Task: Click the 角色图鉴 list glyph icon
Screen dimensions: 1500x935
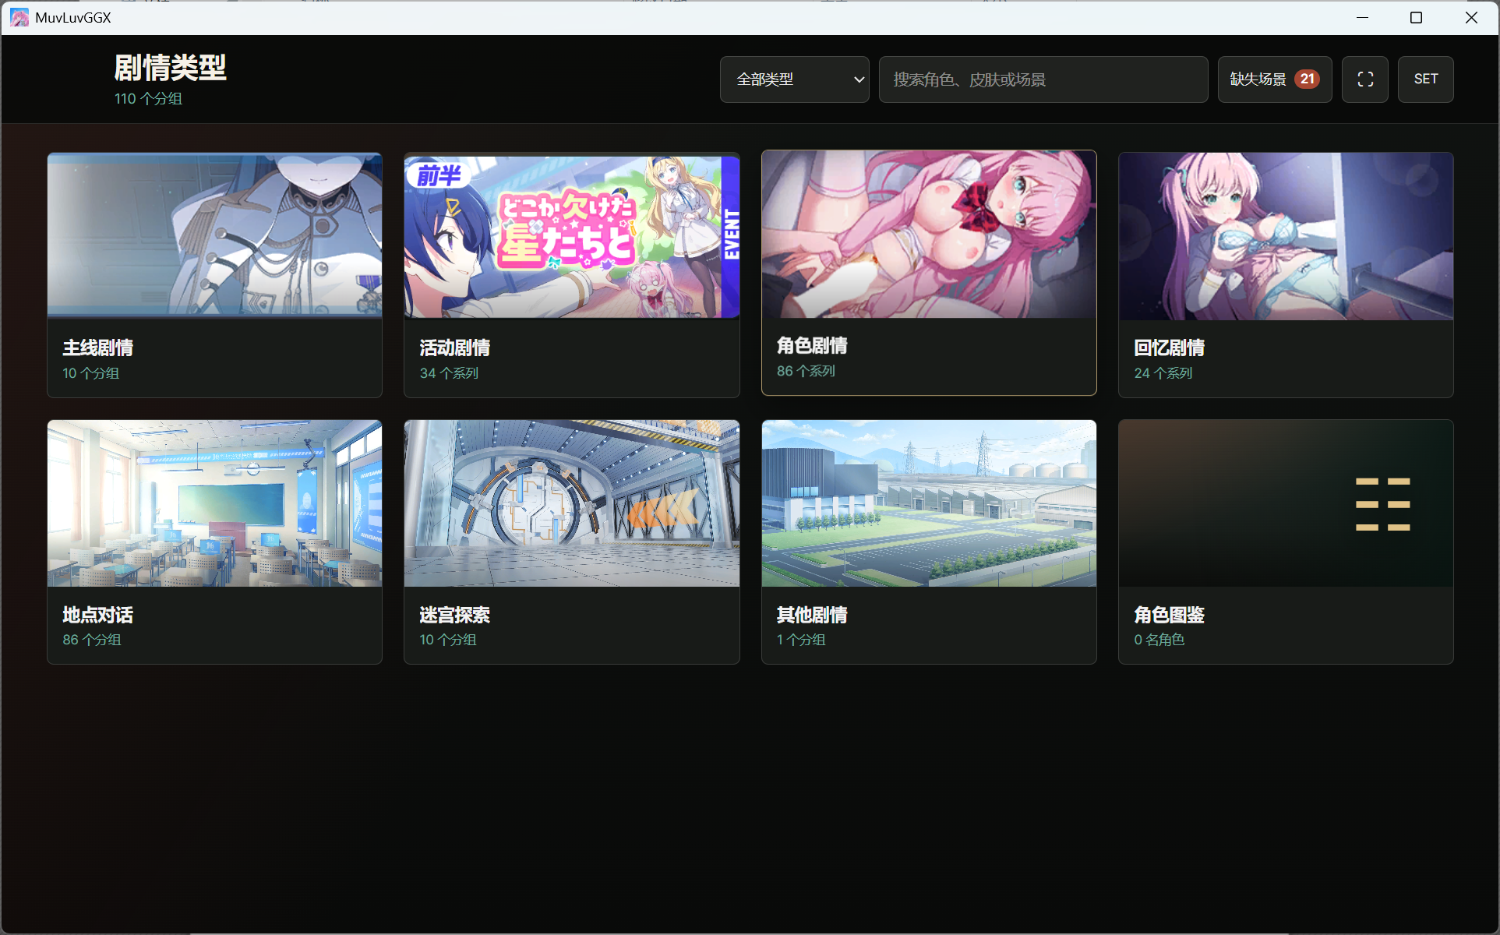Action: pyautogui.click(x=1383, y=504)
